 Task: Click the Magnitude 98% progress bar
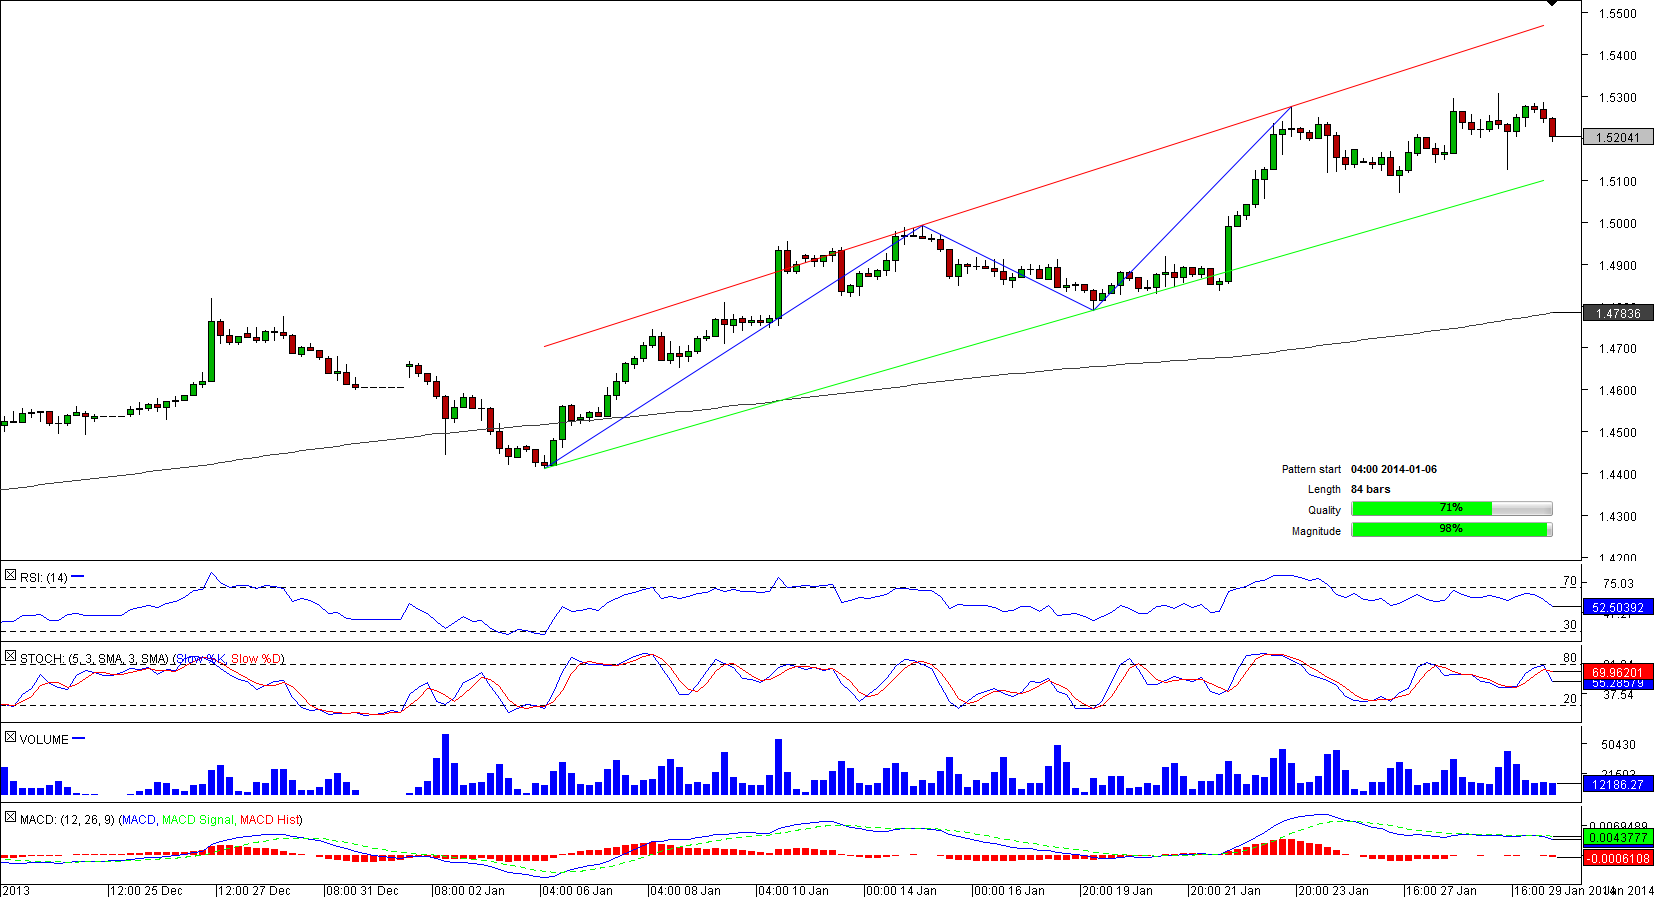[x=1451, y=530]
